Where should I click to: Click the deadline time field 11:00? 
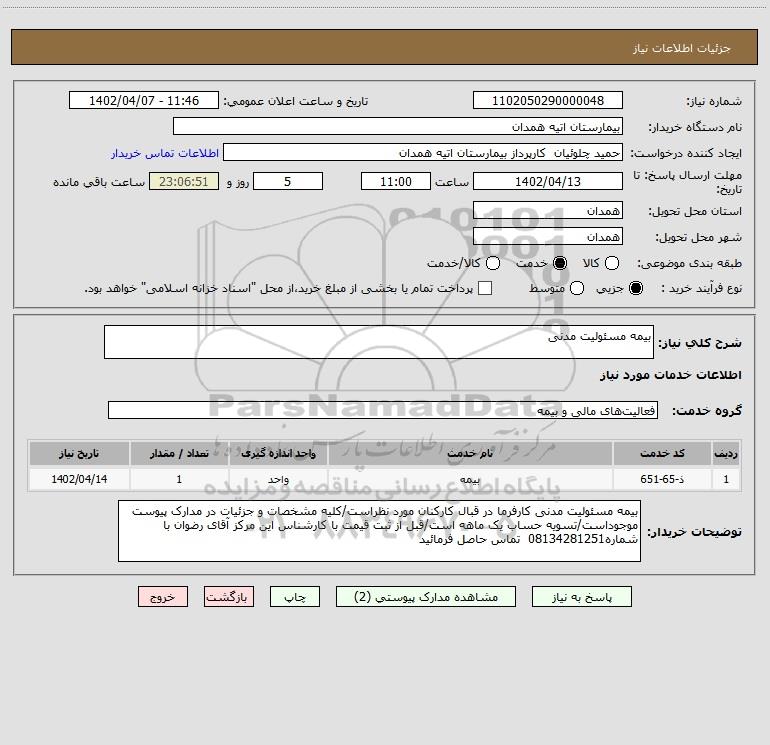[396, 181]
